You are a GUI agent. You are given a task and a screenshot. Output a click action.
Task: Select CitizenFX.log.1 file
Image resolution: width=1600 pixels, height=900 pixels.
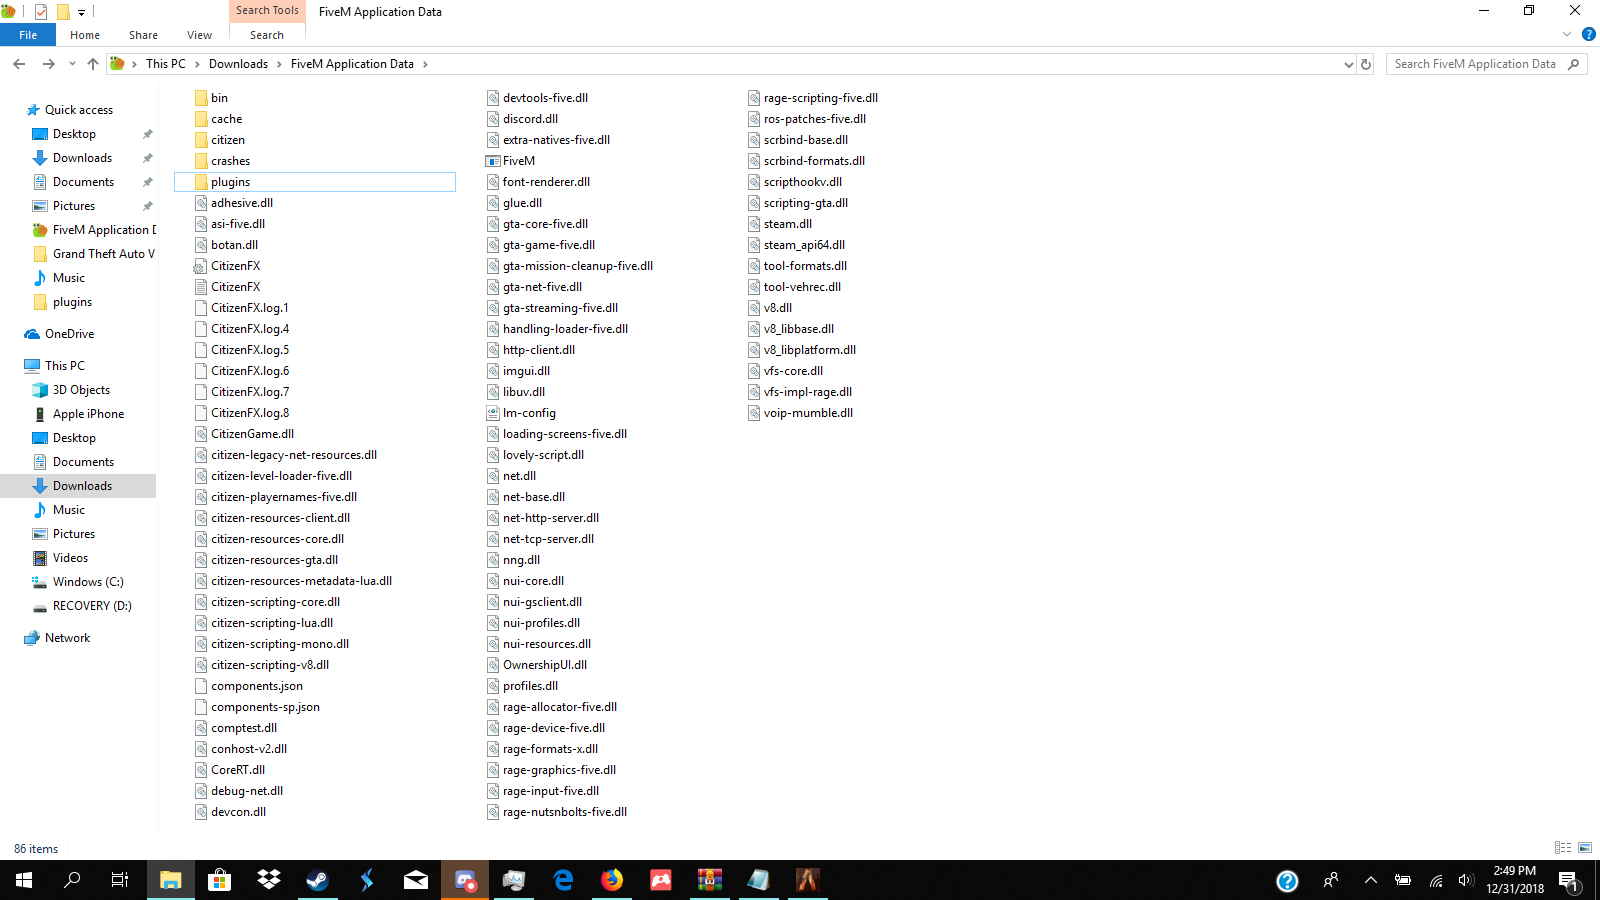tap(249, 308)
